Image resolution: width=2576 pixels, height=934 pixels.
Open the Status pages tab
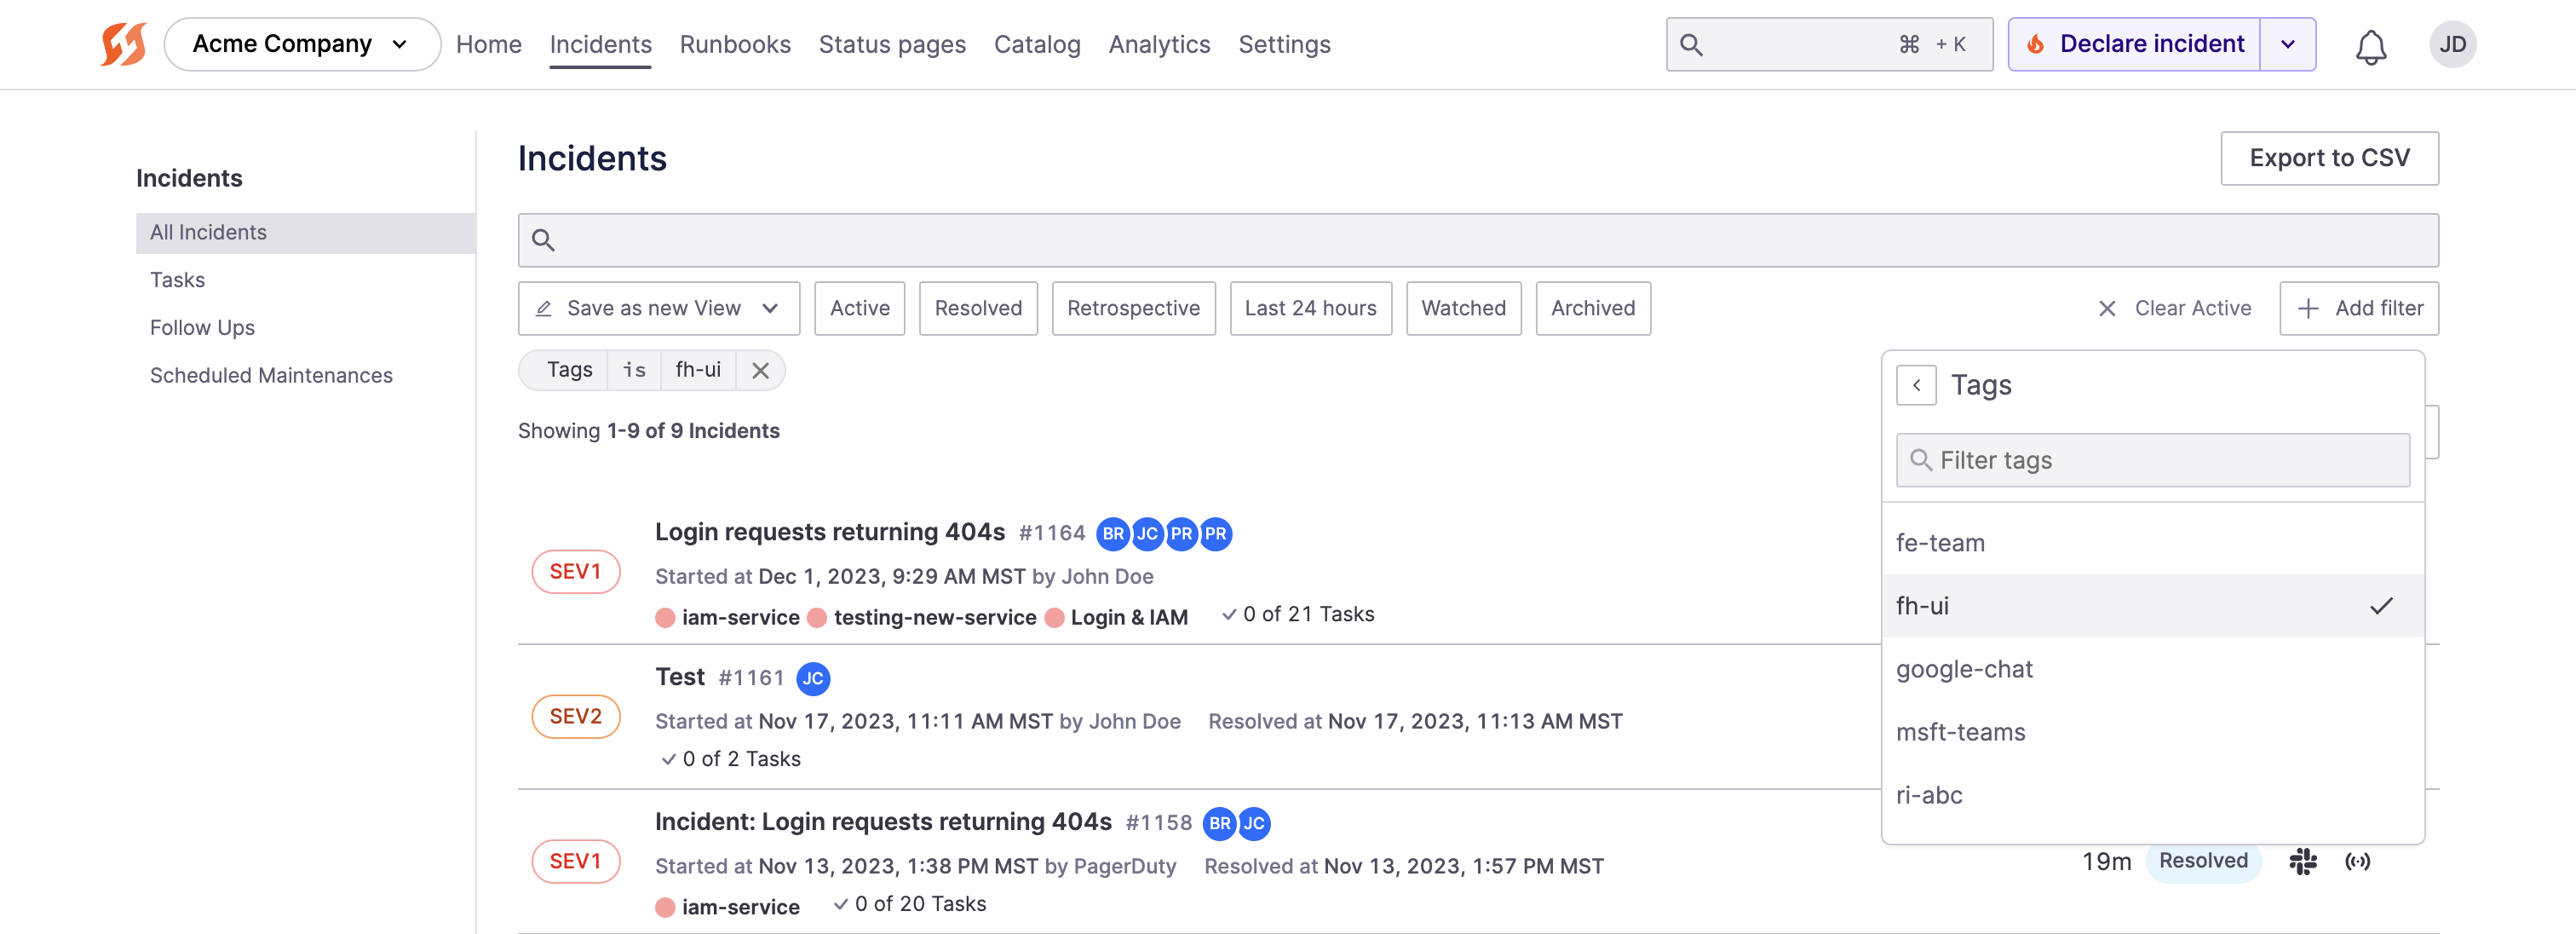click(892, 45)
